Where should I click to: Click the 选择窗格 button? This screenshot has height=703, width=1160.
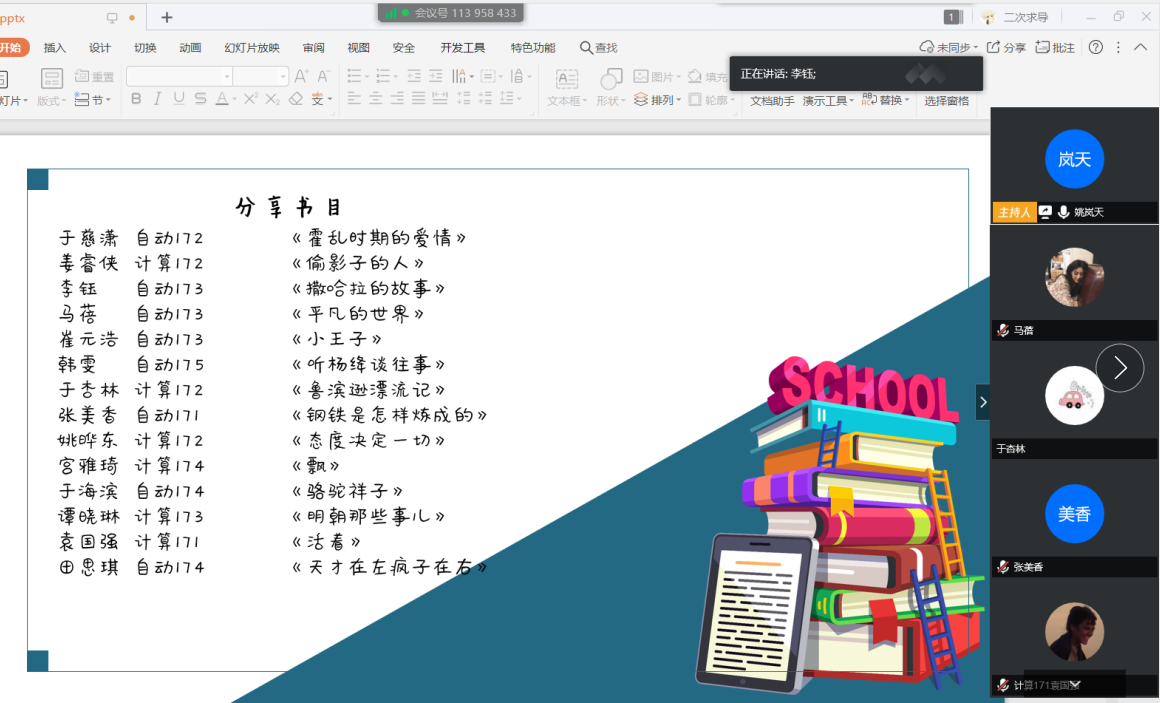tap(946, 101)
